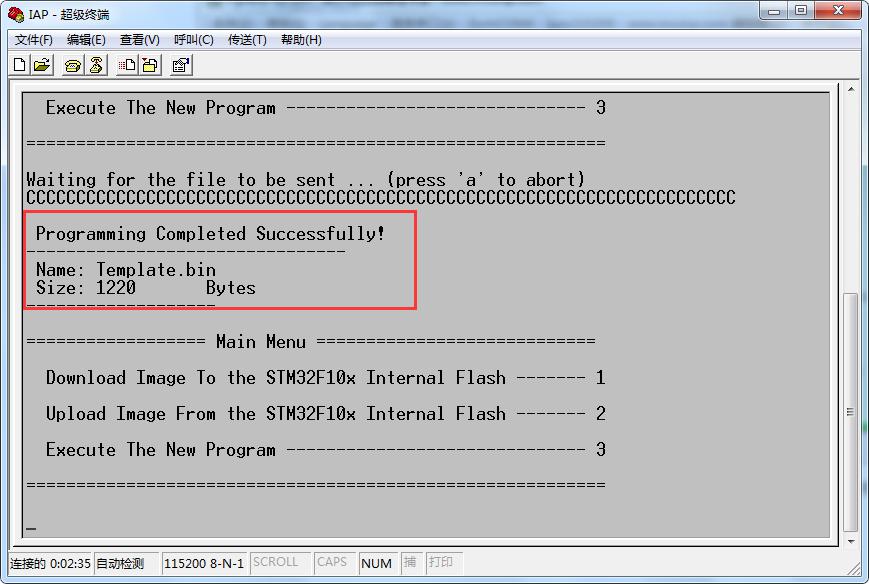Click the Receive file toolbar icon
Image resolution: width=869 pixels, height=584 pixels.
pyautogui.click(x=150, y=65)
